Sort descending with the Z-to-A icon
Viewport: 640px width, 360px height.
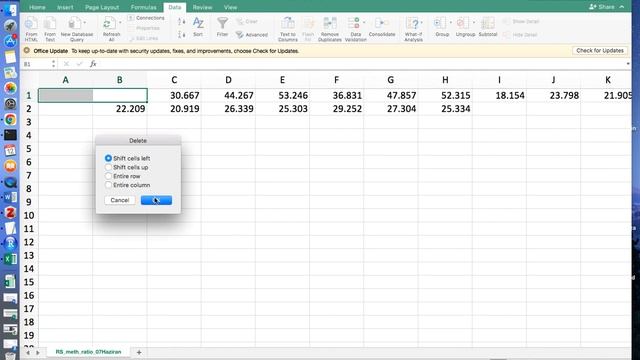[x=182, y=35]
